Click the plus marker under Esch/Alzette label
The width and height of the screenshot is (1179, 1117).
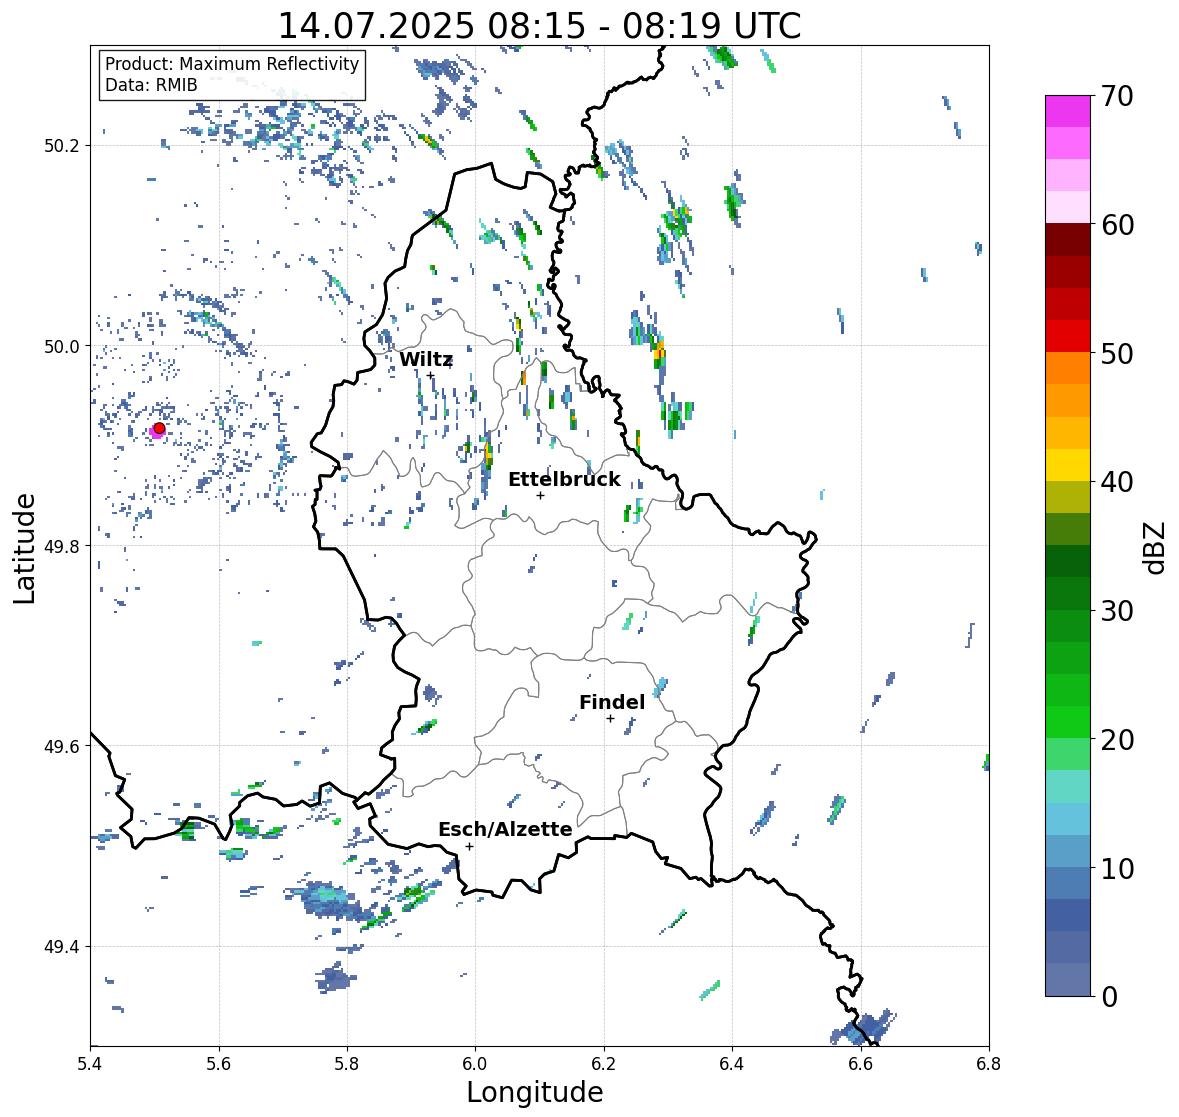click(x=469, y=846)
